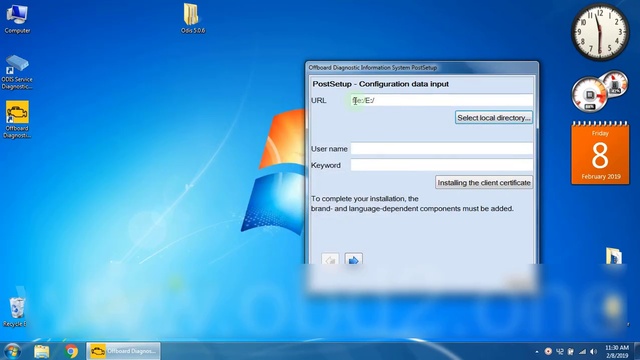Open the Odis 5.0.6 folder
Screen dimensions: 640x360
pyautogui.click(x=192, y=18)
